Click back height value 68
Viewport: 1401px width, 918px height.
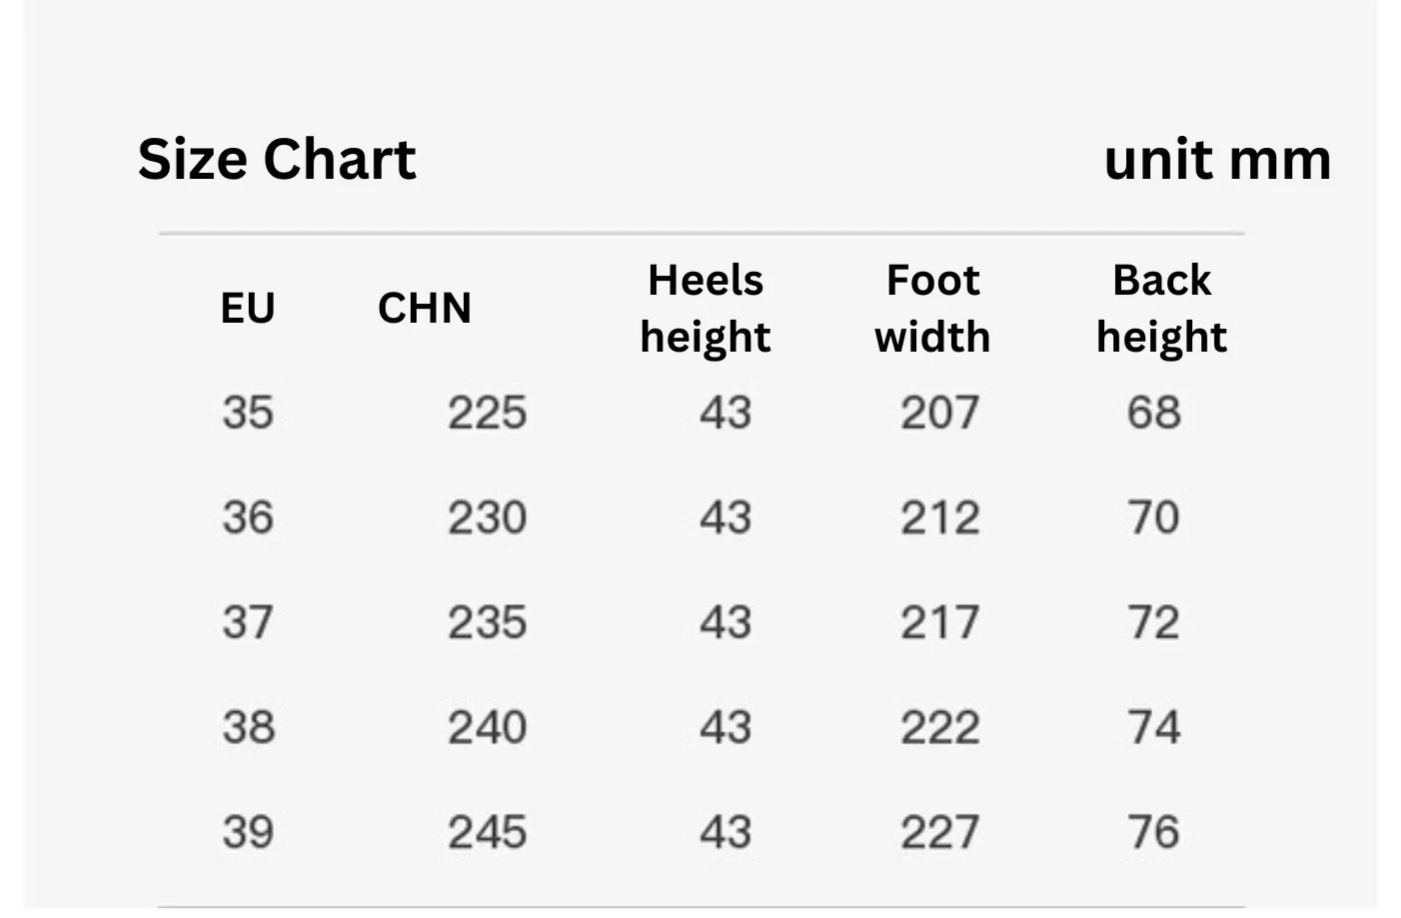(x=1154, y=412)
